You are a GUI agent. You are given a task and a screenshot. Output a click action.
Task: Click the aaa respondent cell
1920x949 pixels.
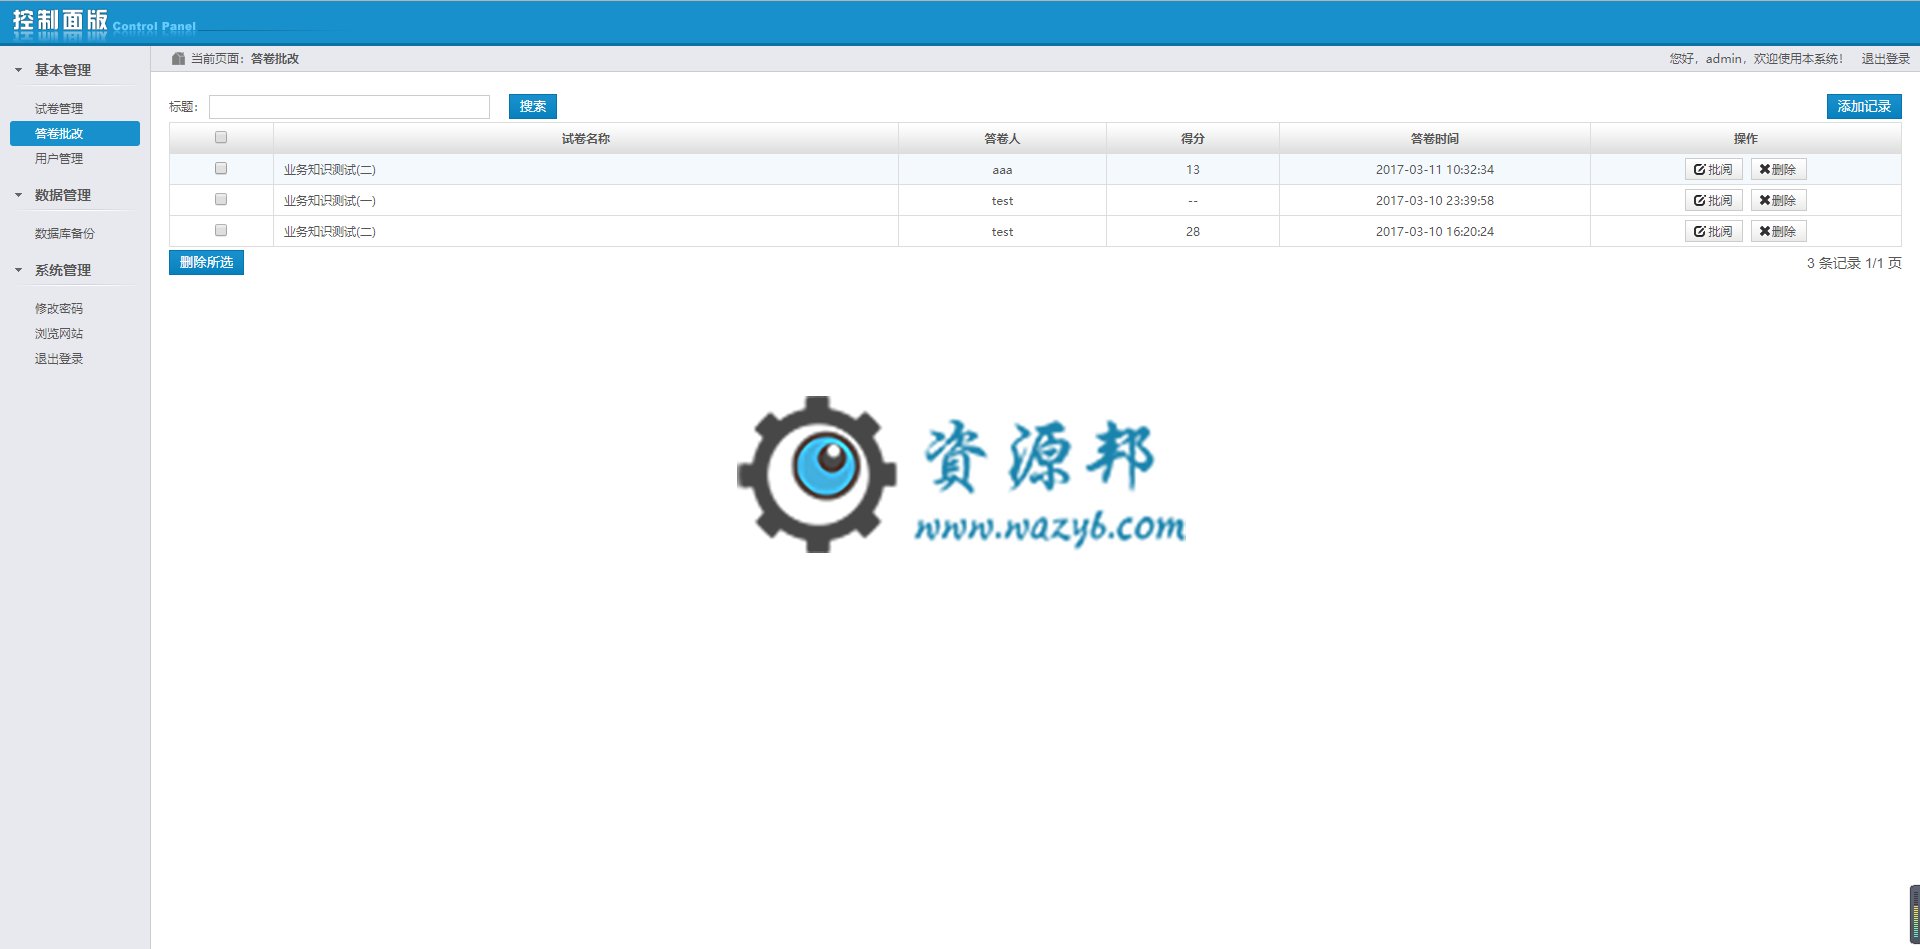click(1002, 170)
